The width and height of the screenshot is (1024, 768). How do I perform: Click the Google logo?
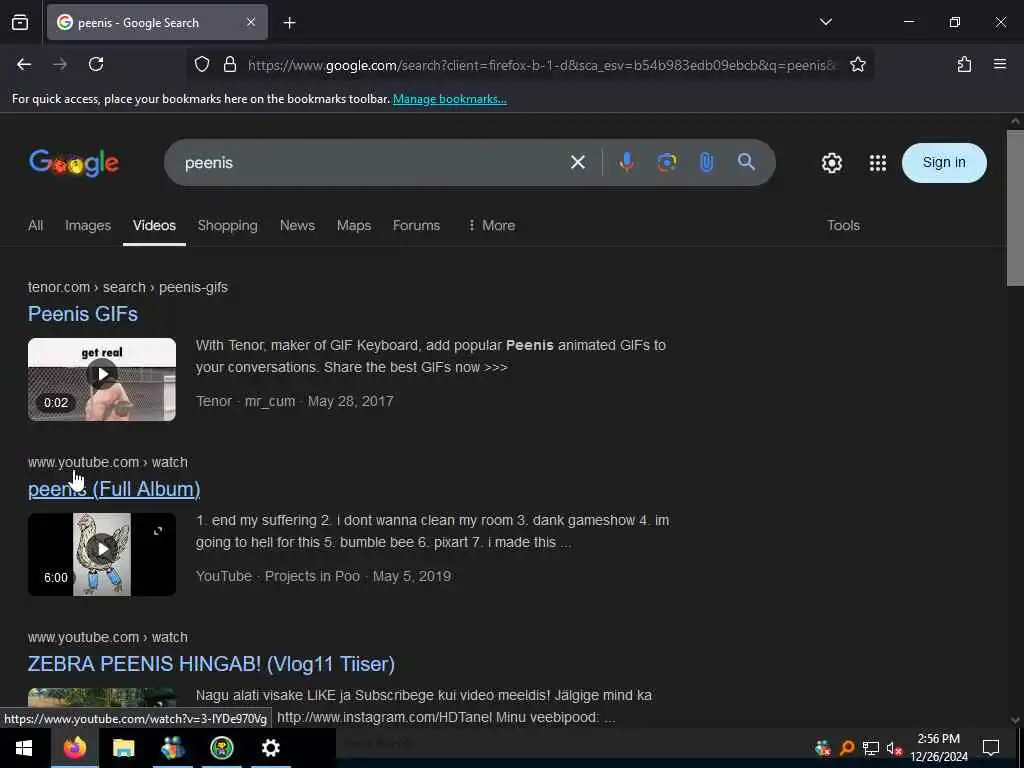(x=74, y=163)
